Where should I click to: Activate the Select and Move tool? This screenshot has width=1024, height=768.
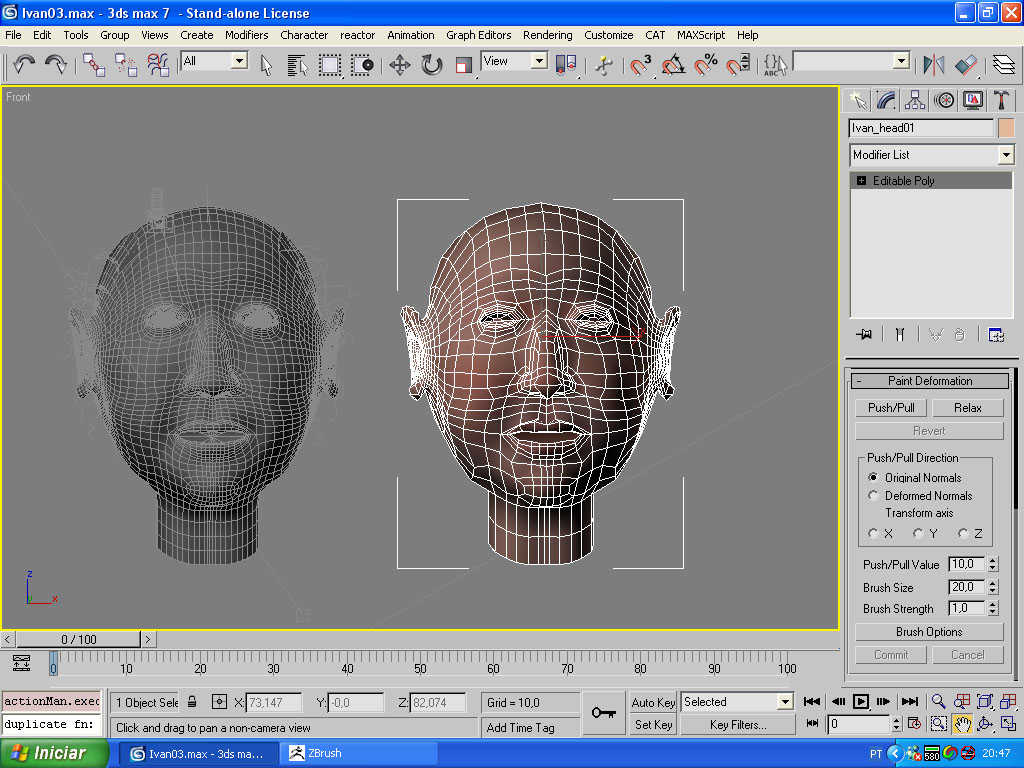(400, 65)
